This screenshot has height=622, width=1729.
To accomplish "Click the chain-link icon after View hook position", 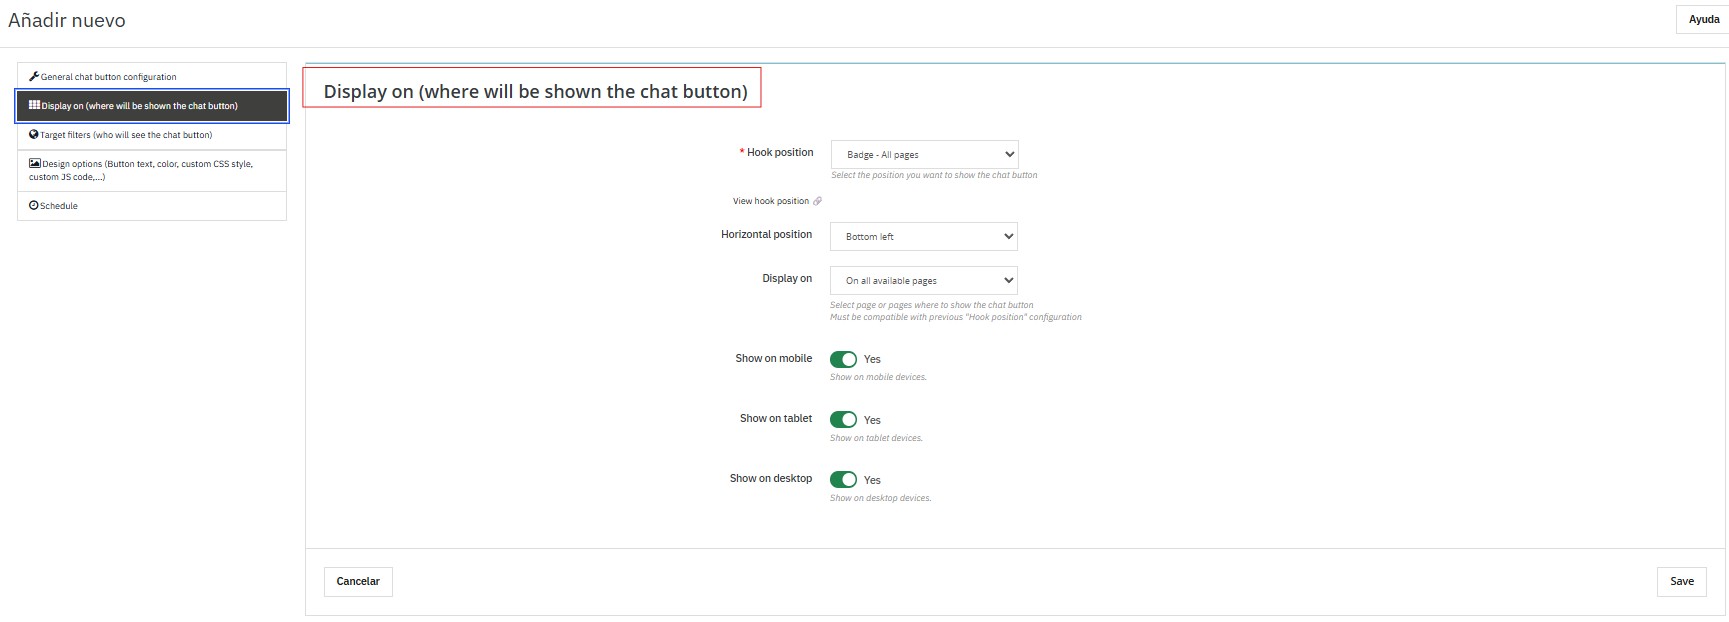I will [817, 201].
